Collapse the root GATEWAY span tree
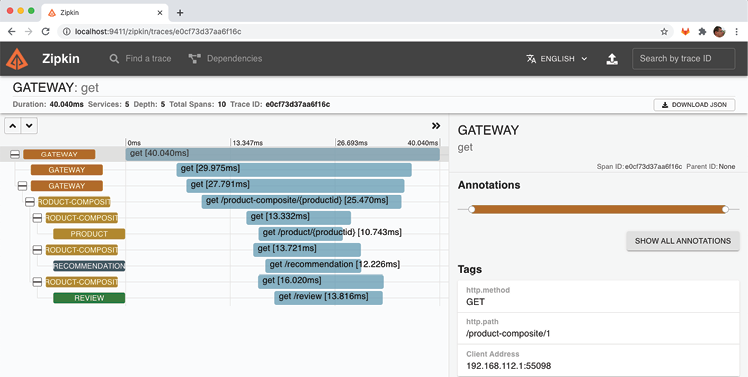Screen dimensions: 748x377 [x=15, y=154]
